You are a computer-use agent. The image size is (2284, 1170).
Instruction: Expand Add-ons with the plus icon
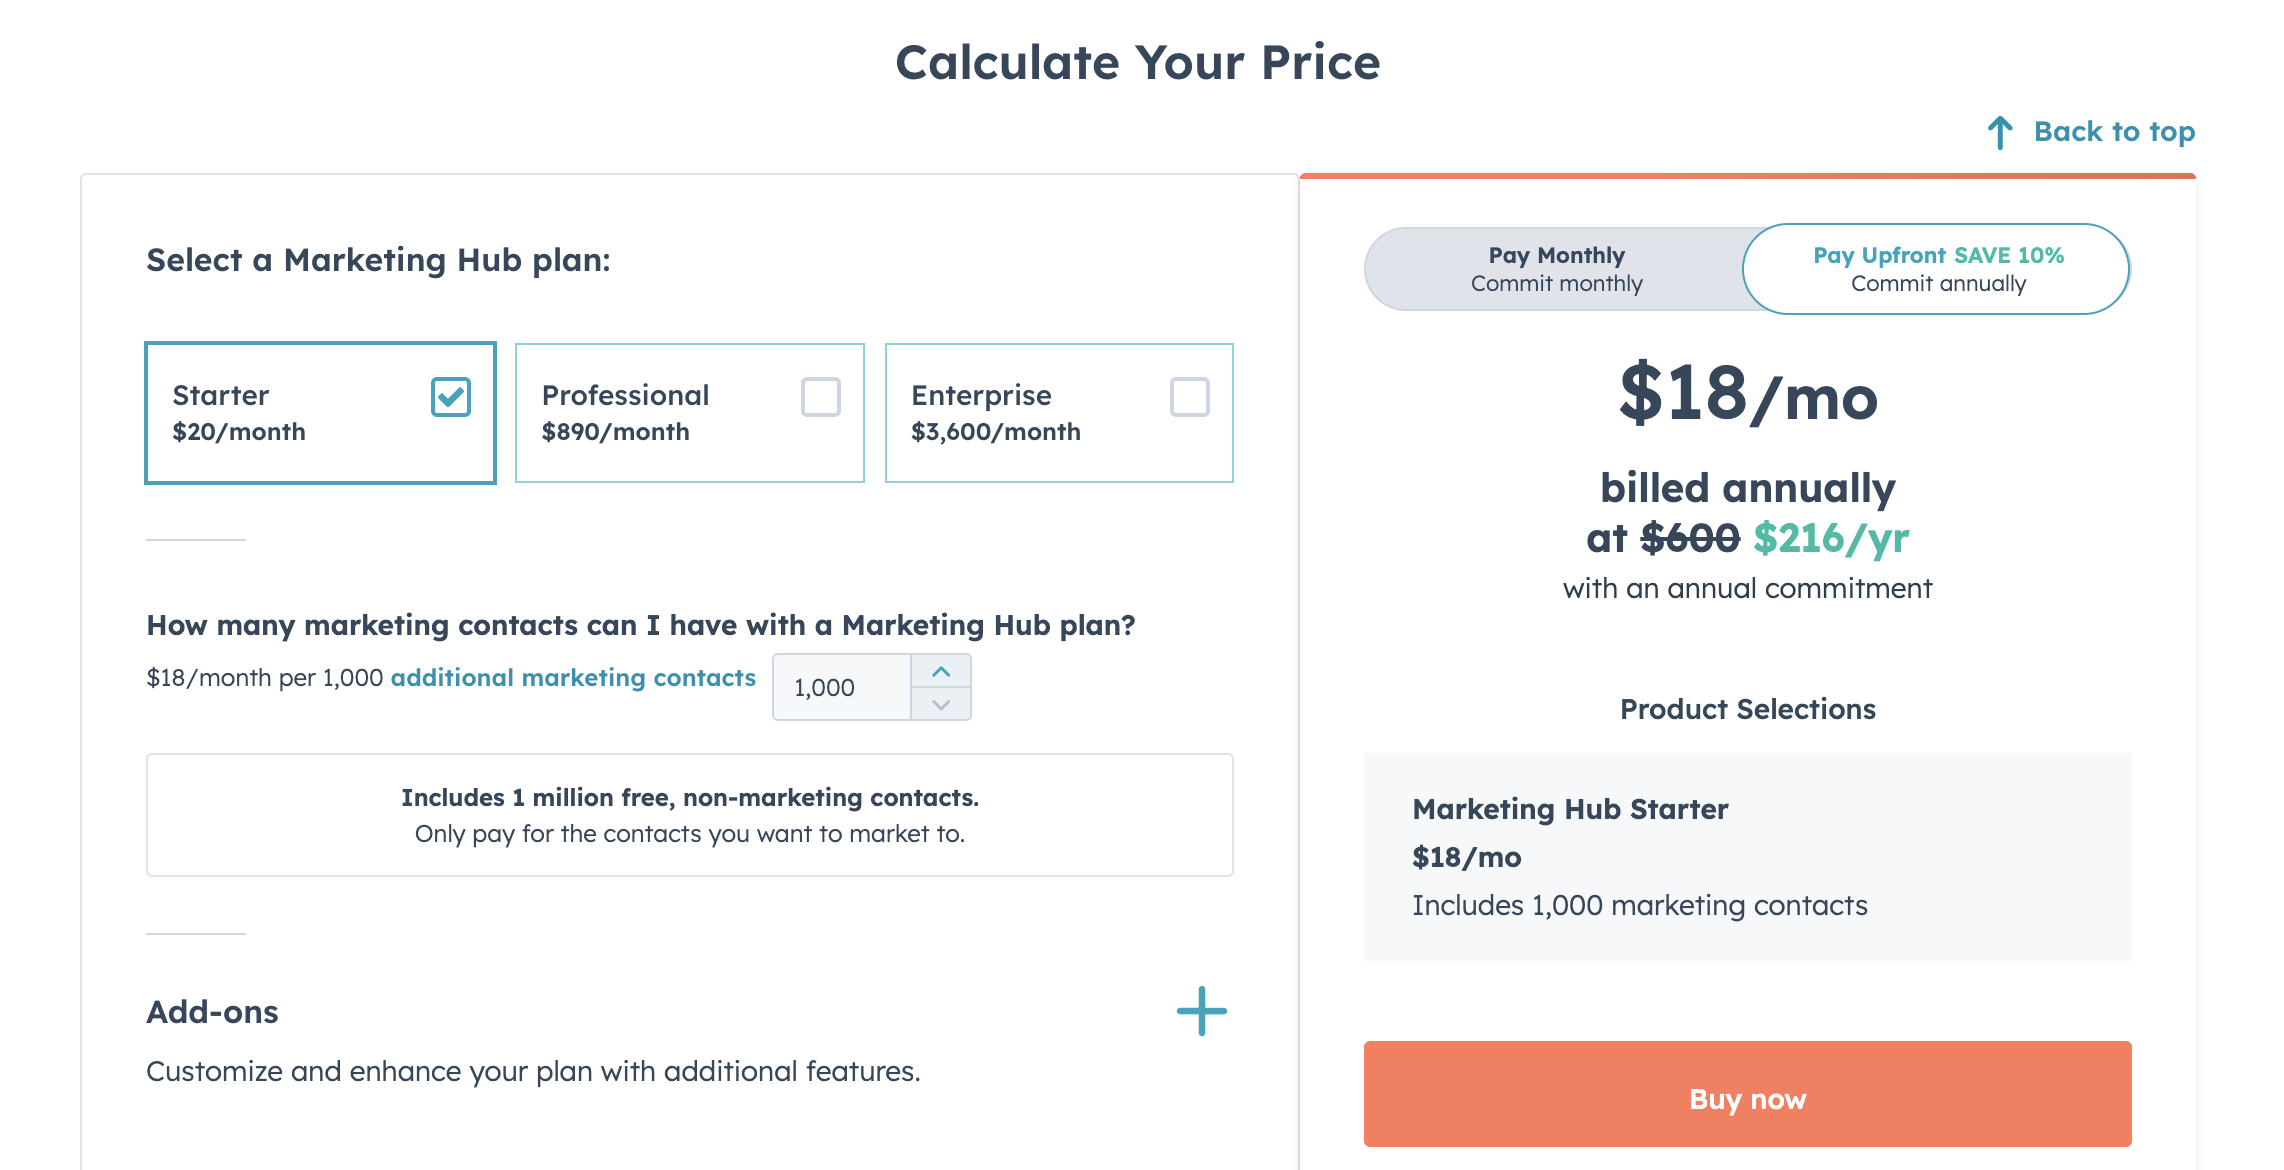coord(1201,1011)
